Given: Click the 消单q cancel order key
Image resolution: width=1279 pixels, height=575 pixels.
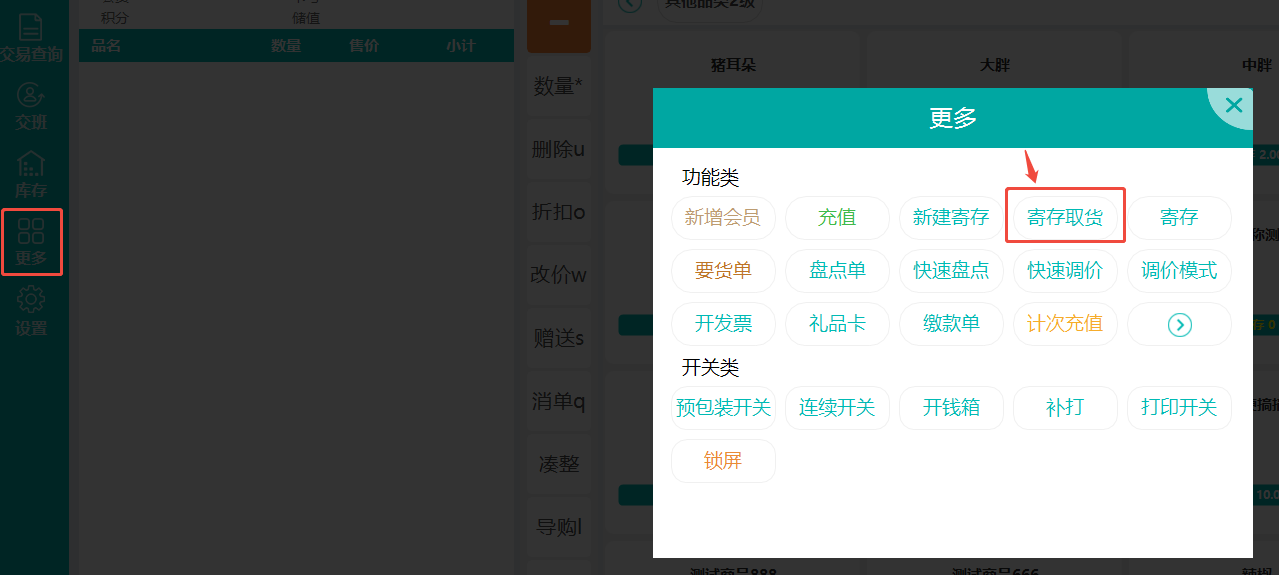Looking at the screenshot, I should [559, 402].
